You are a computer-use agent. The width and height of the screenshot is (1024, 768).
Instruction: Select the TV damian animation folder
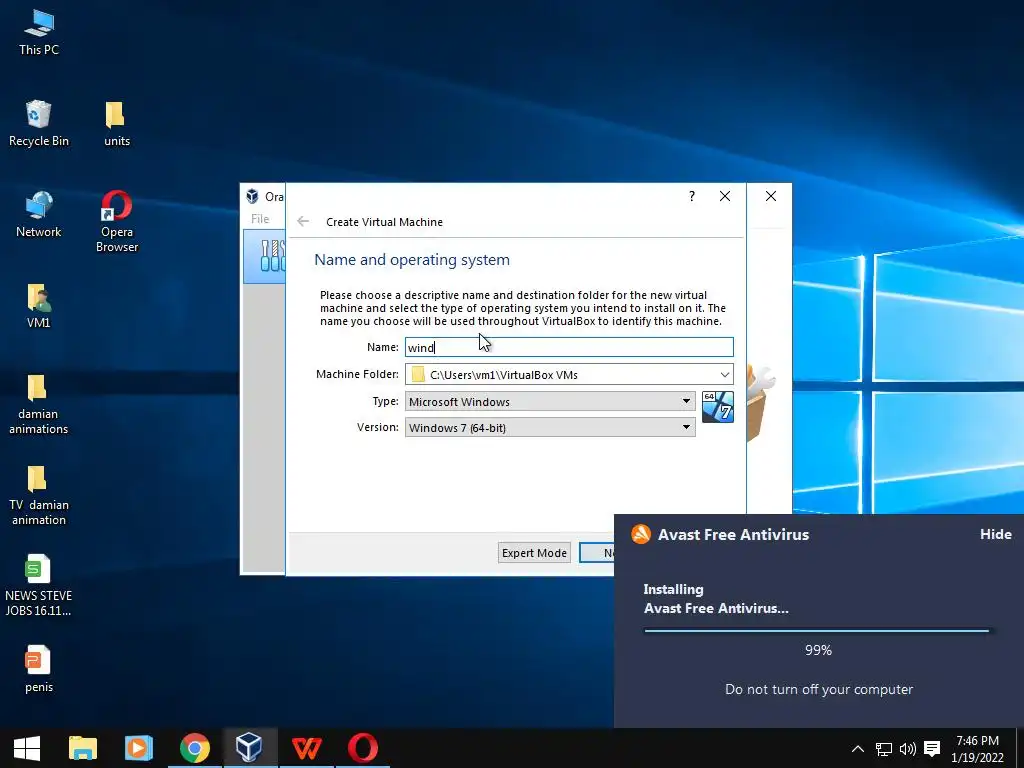(39, 496)
